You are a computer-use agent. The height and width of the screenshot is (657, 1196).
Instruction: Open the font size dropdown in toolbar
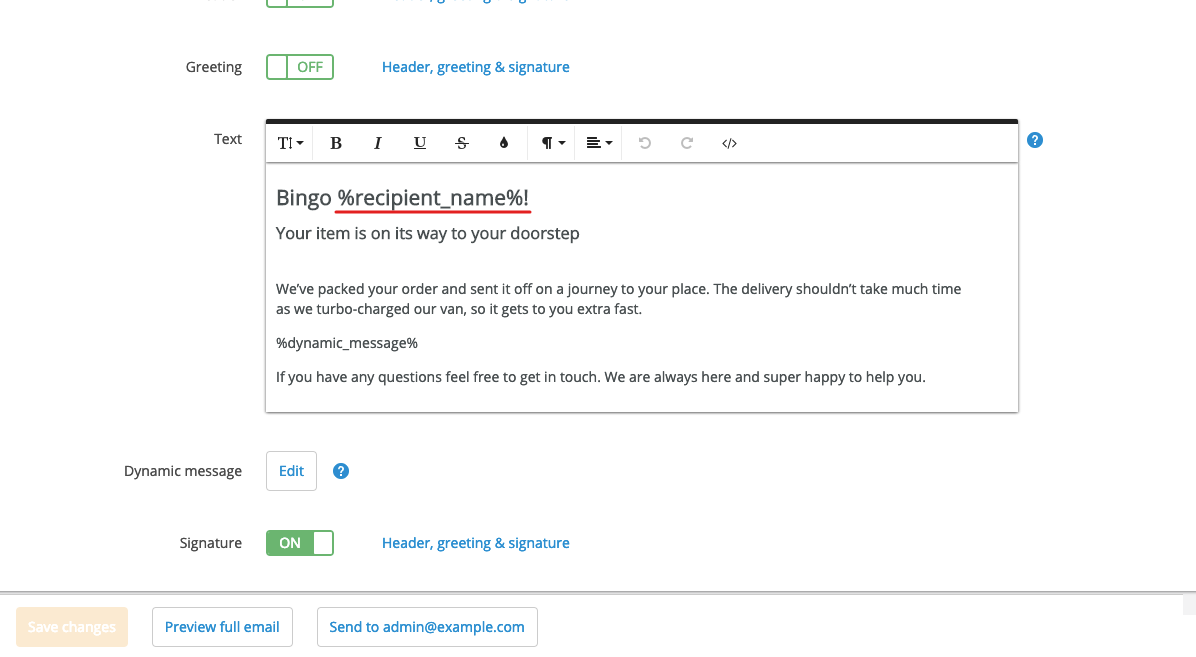point(290,143)
